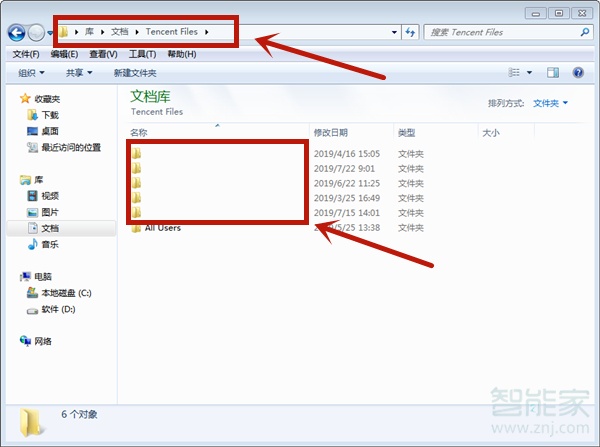Click the 视频 library icon
Screen dimensions: 600x447
[33, 196]
